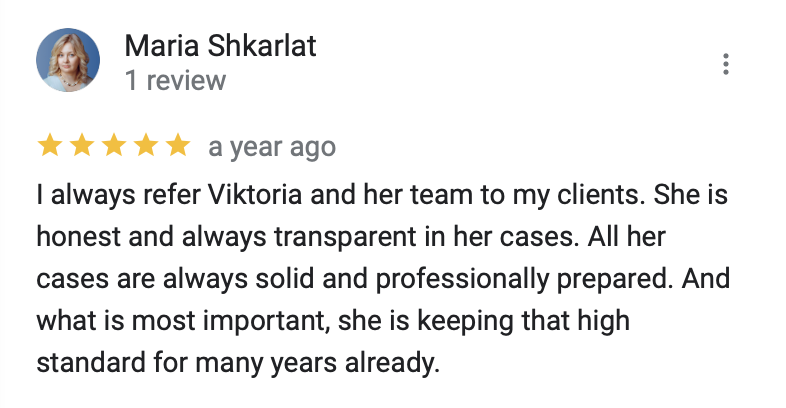This screenshot has width=786, height=408.
Task: Open the three-dot more options menu
Action: (x=726, y=63)
